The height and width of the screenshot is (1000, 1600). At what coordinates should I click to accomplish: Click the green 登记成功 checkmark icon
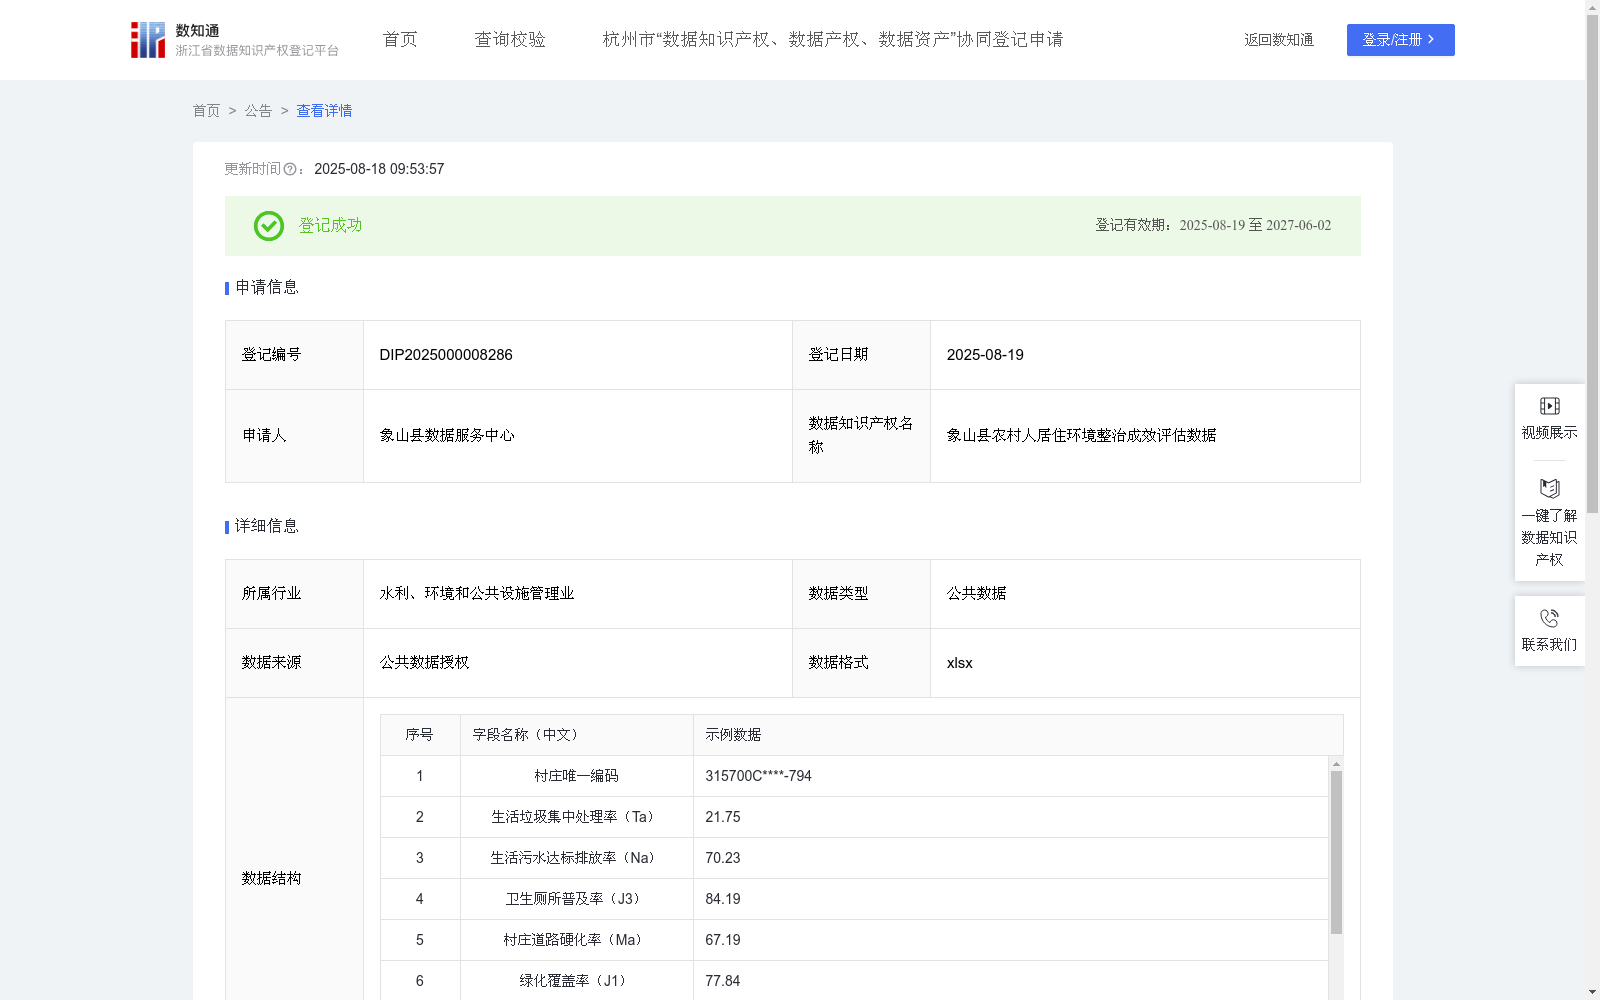point(268,226)
